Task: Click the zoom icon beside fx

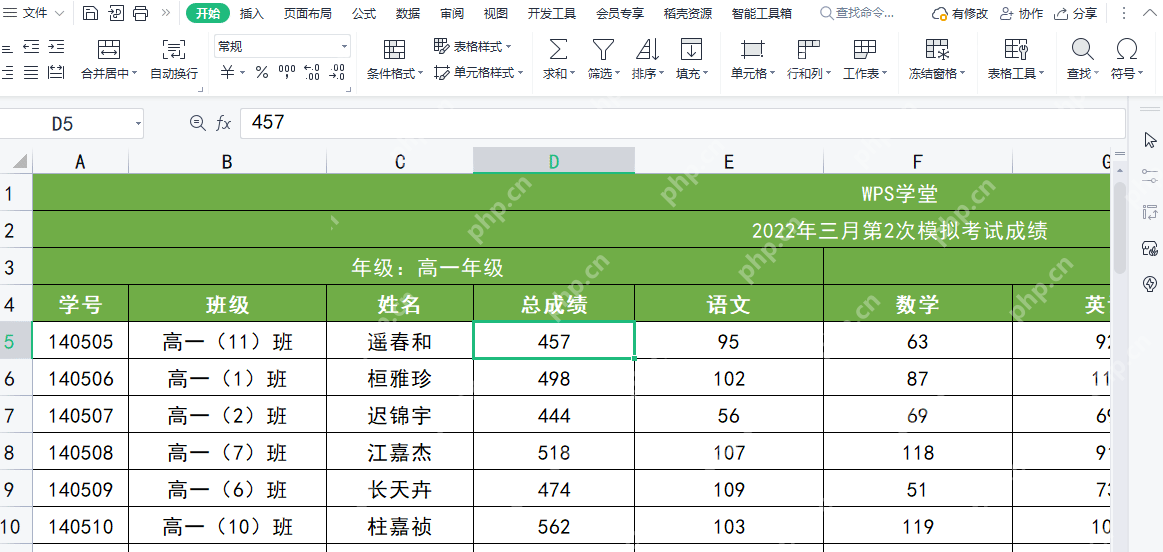Action: click(197, 123)
